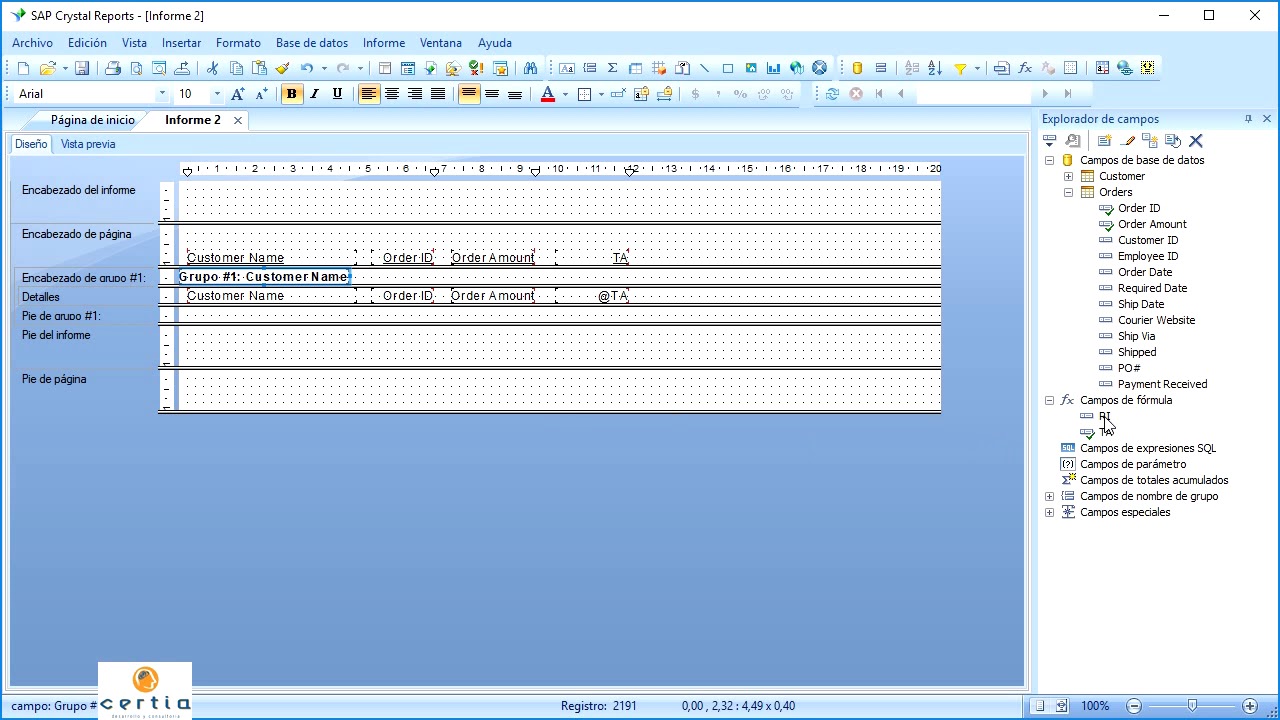Select the Courier Website field
Viewport: 1280px width, 720px height.
point(1156,320)
